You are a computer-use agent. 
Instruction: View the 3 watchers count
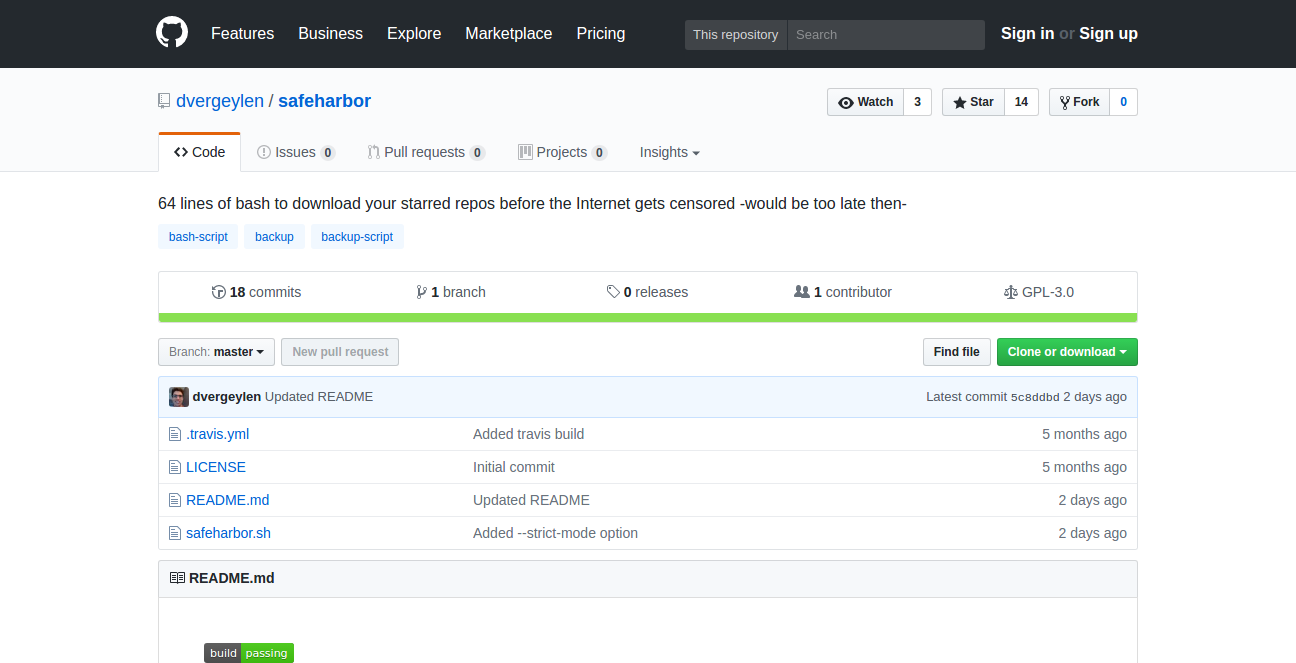point(918,102)
